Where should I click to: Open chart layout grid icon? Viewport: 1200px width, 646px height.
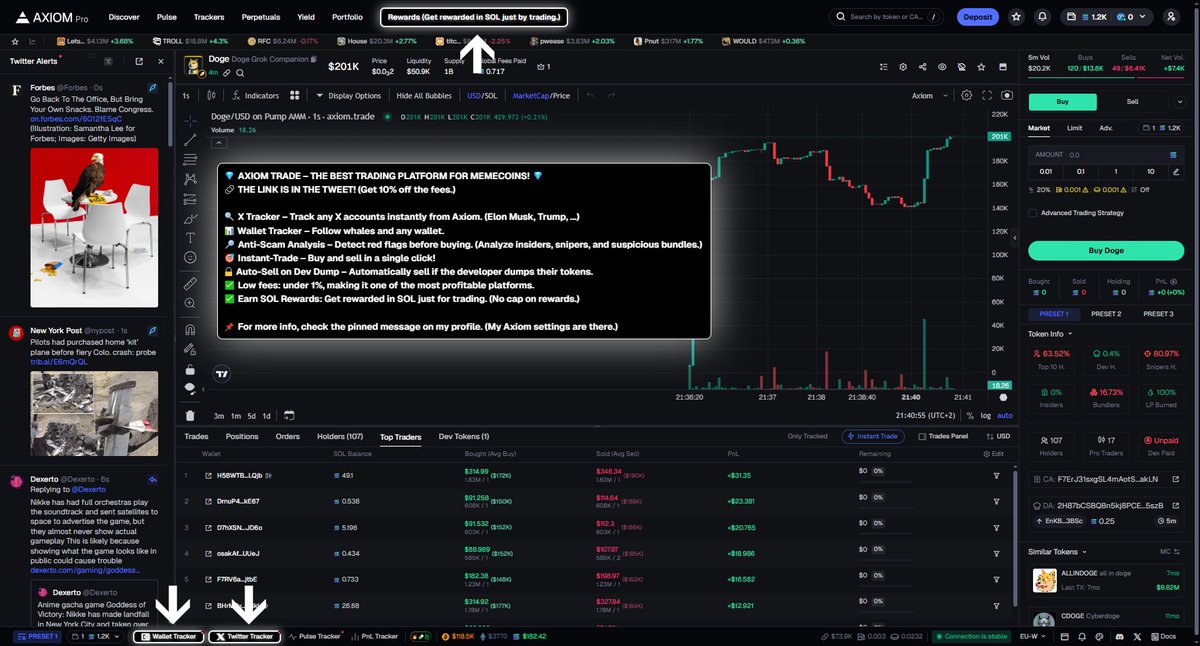(x=295, y=95)
